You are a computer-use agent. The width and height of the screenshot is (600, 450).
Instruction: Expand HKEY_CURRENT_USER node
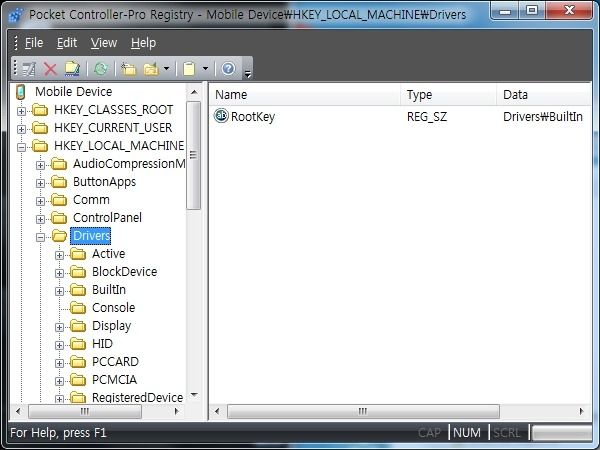21,129
